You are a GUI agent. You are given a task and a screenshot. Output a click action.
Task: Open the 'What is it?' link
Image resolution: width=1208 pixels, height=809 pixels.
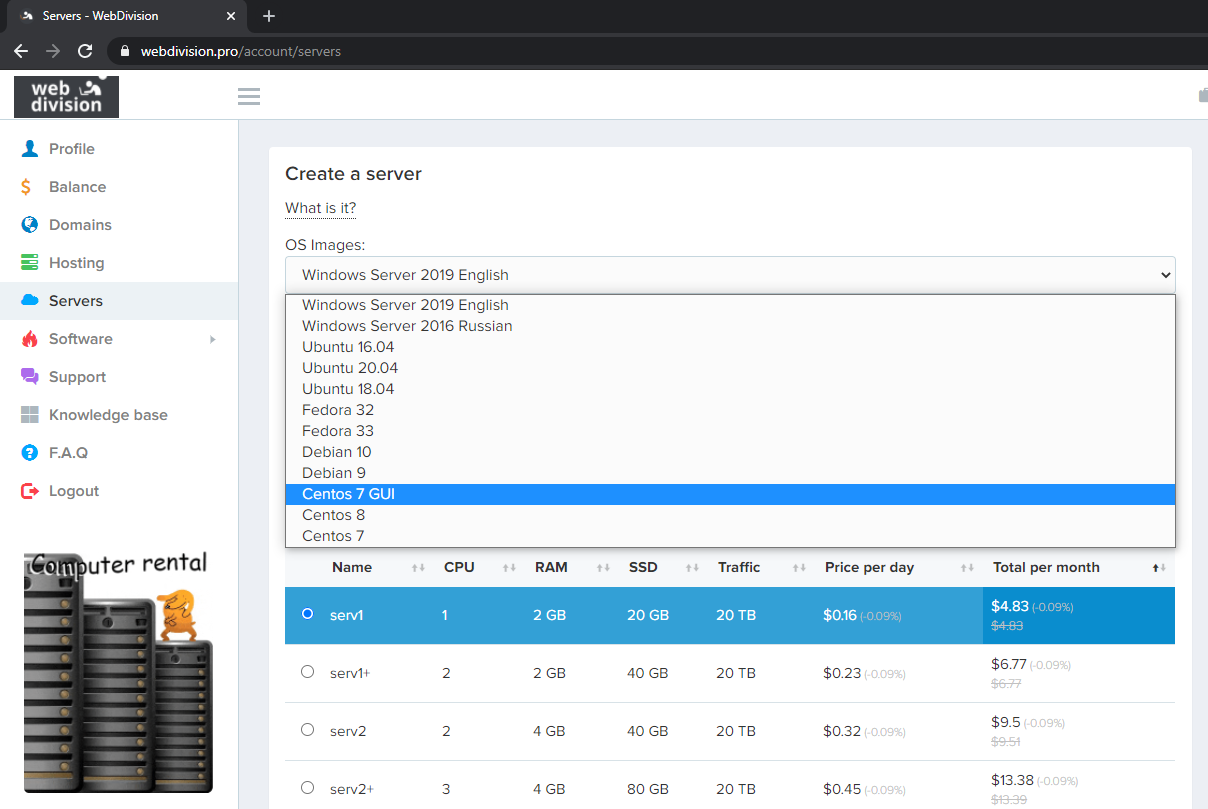click(x=320, y=208)
